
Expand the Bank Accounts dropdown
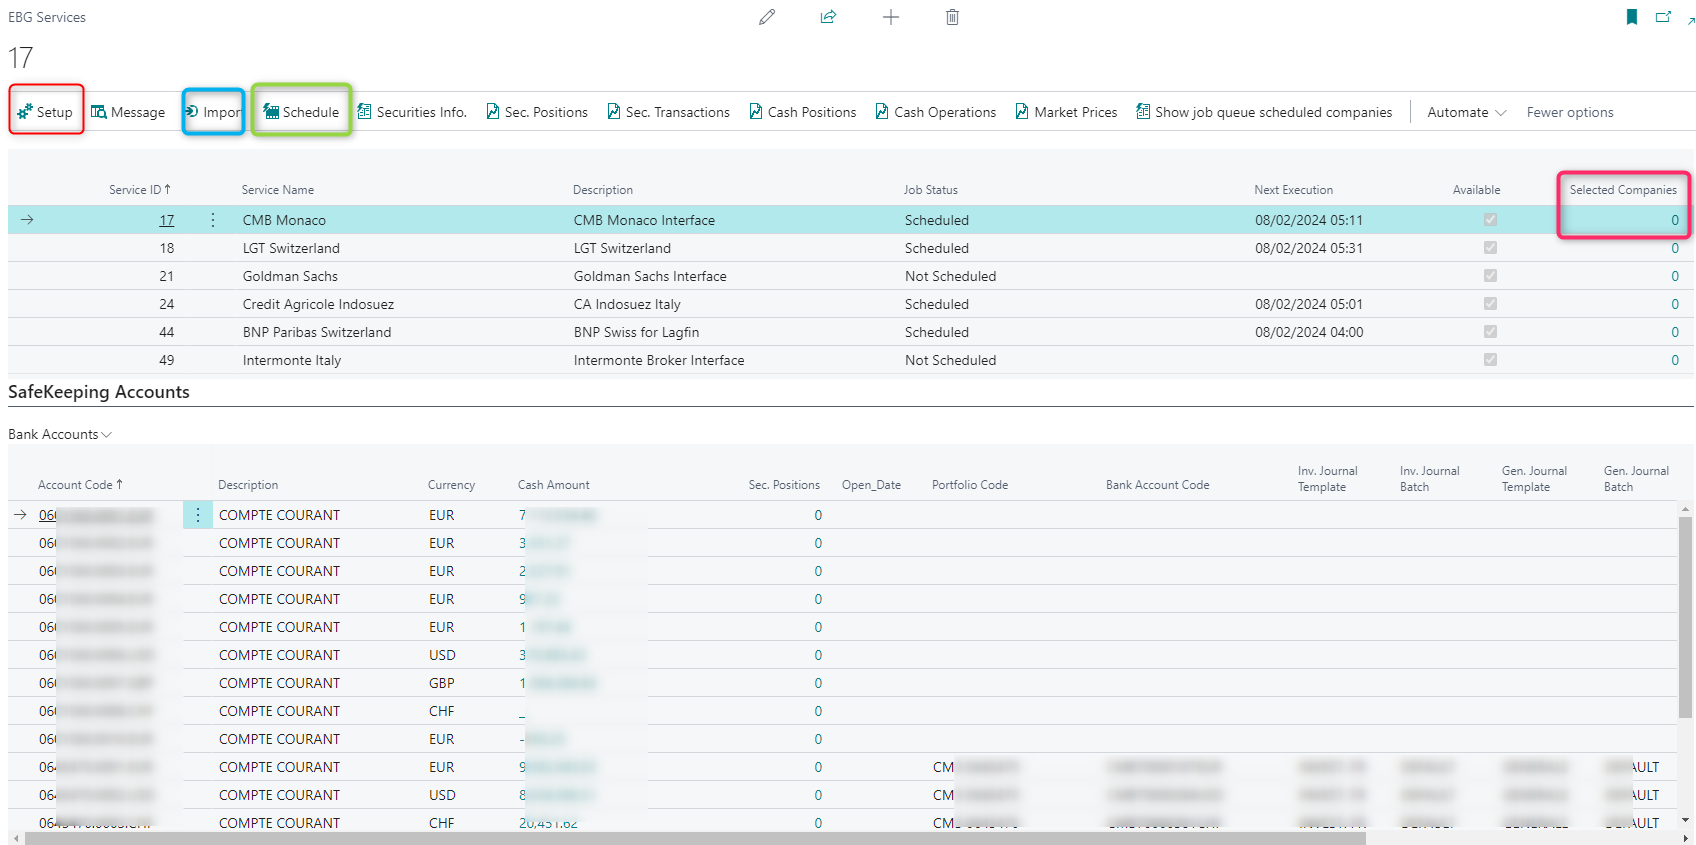(x=60, y=434)
